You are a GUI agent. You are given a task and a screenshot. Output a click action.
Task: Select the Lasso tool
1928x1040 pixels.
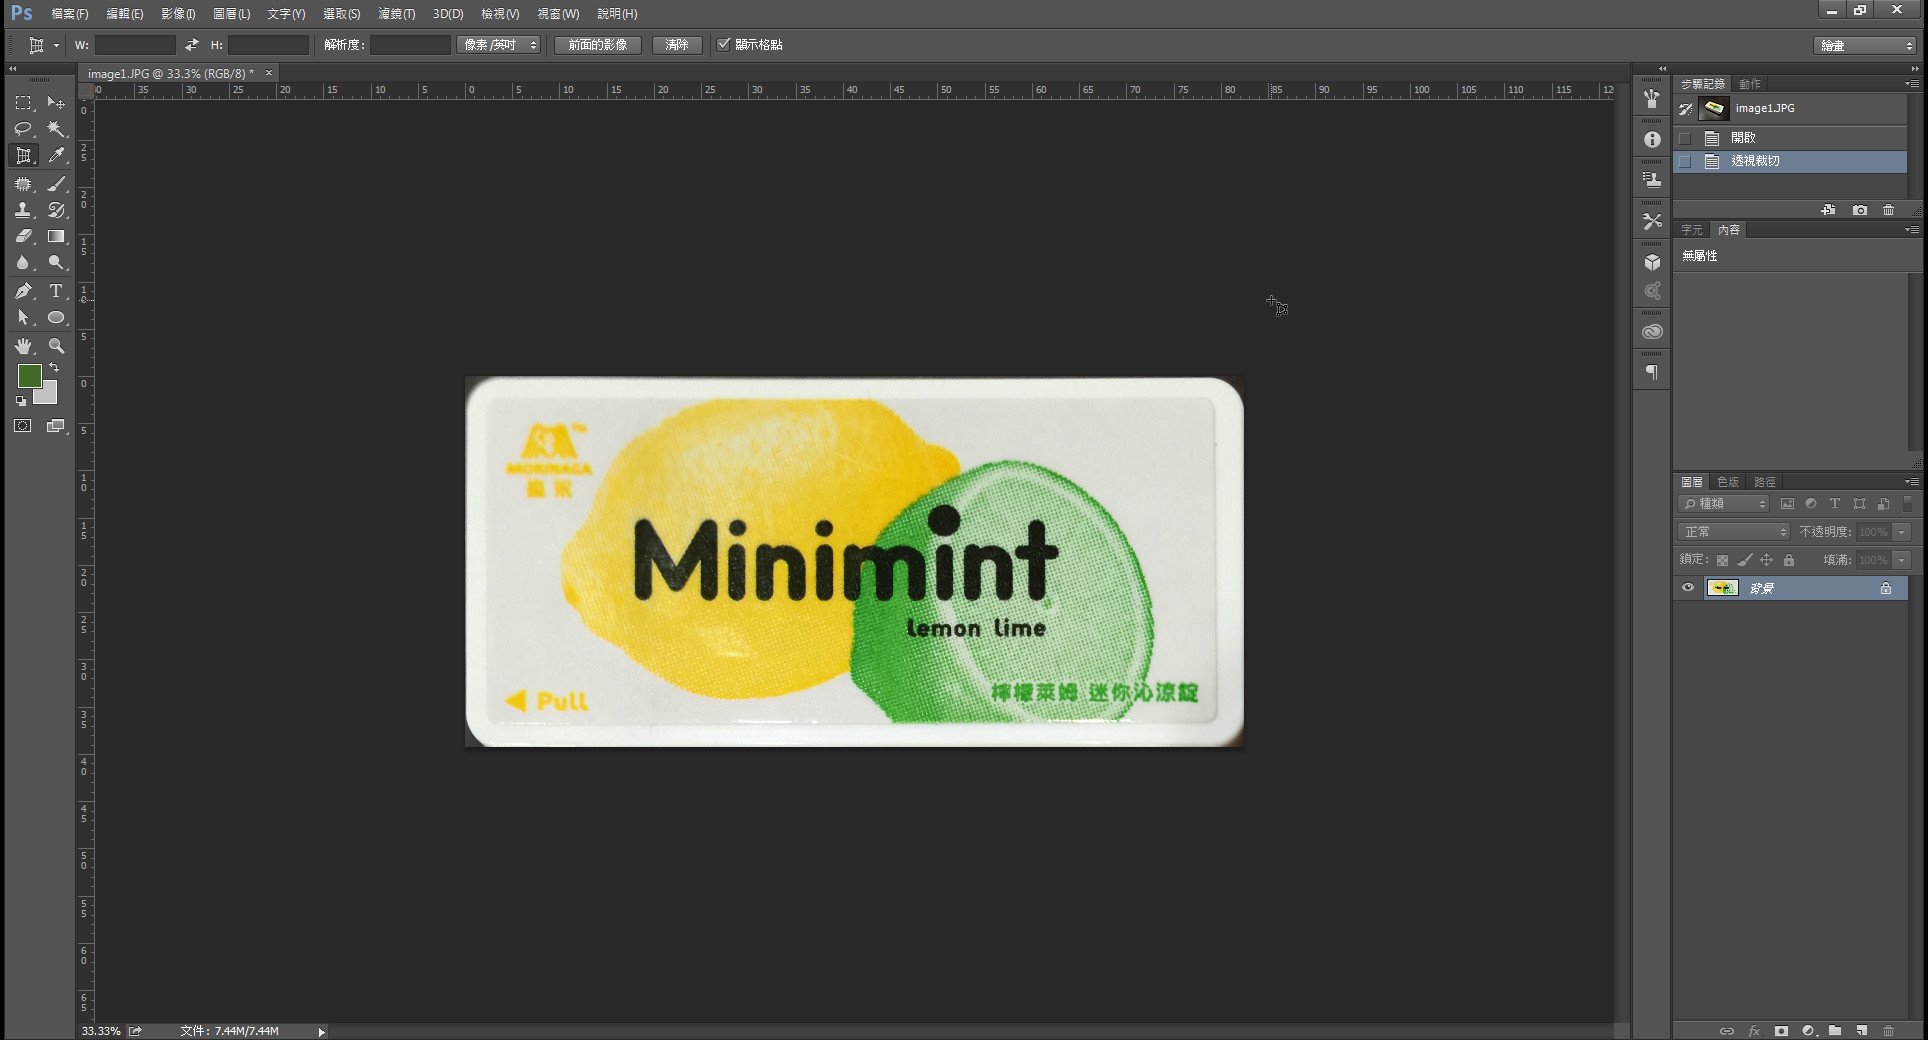coord(23,129)
